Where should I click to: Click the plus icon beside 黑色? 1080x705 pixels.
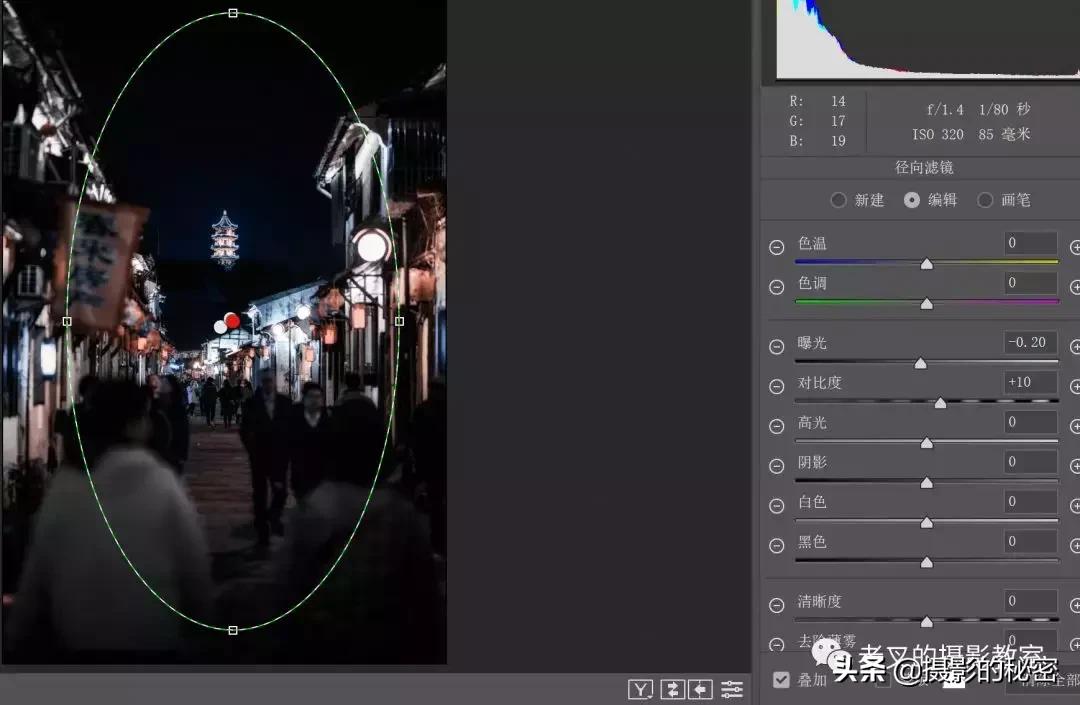[1075, 545]
